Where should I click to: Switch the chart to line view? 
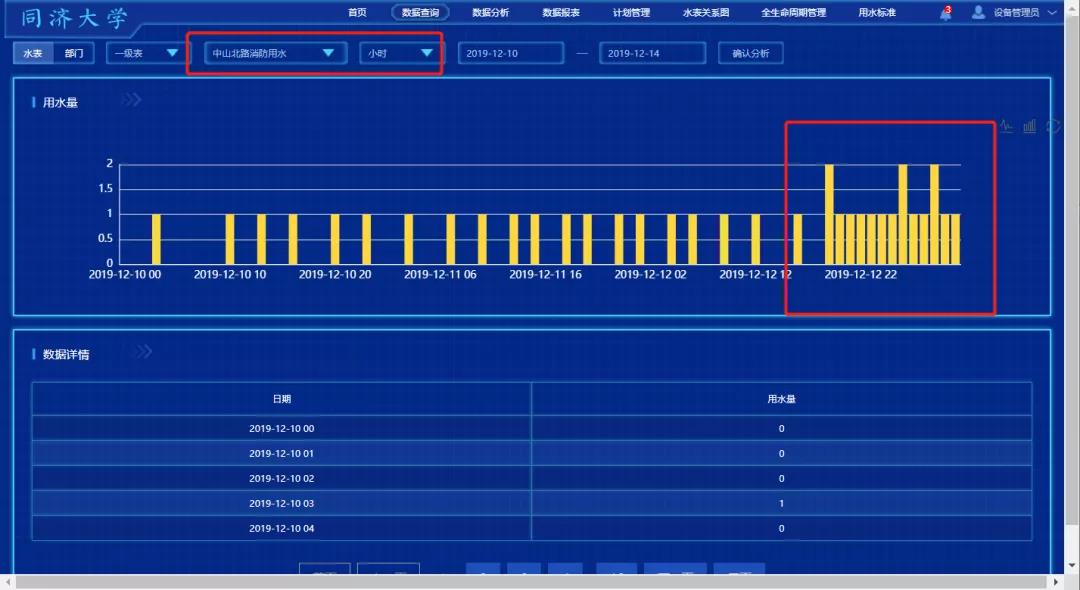pos(1006,127)
